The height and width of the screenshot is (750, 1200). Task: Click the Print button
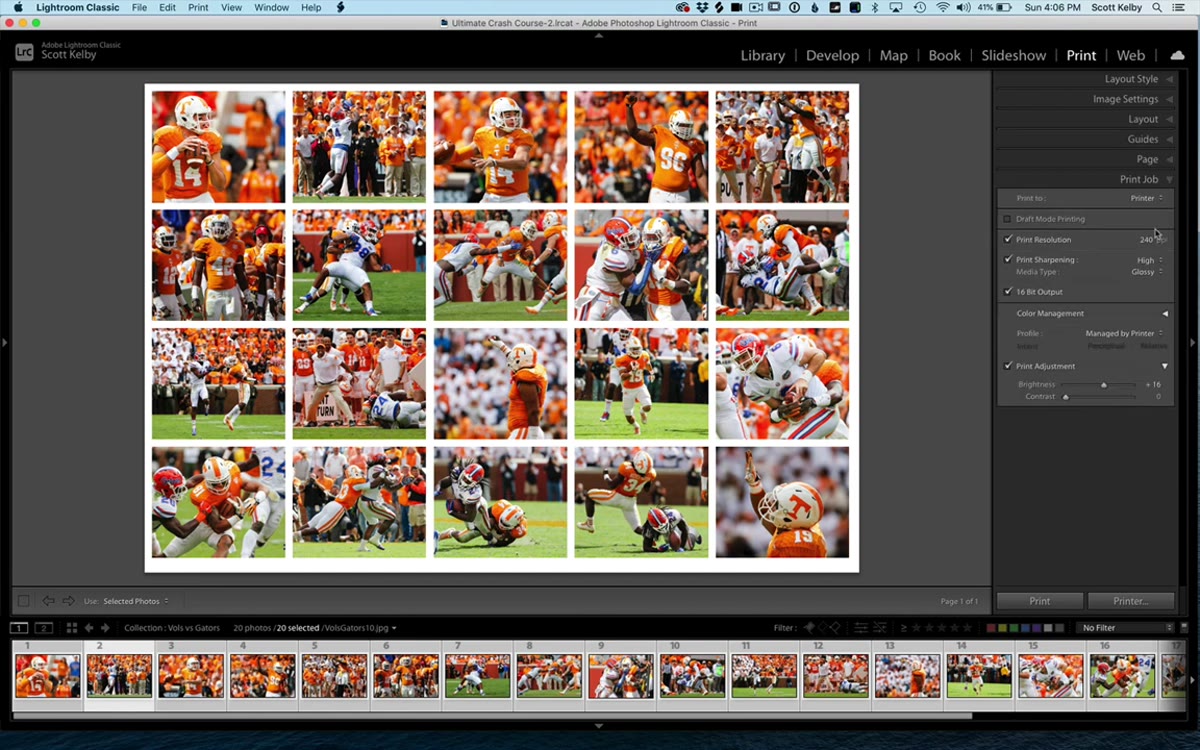click(x=1040, y=601)
